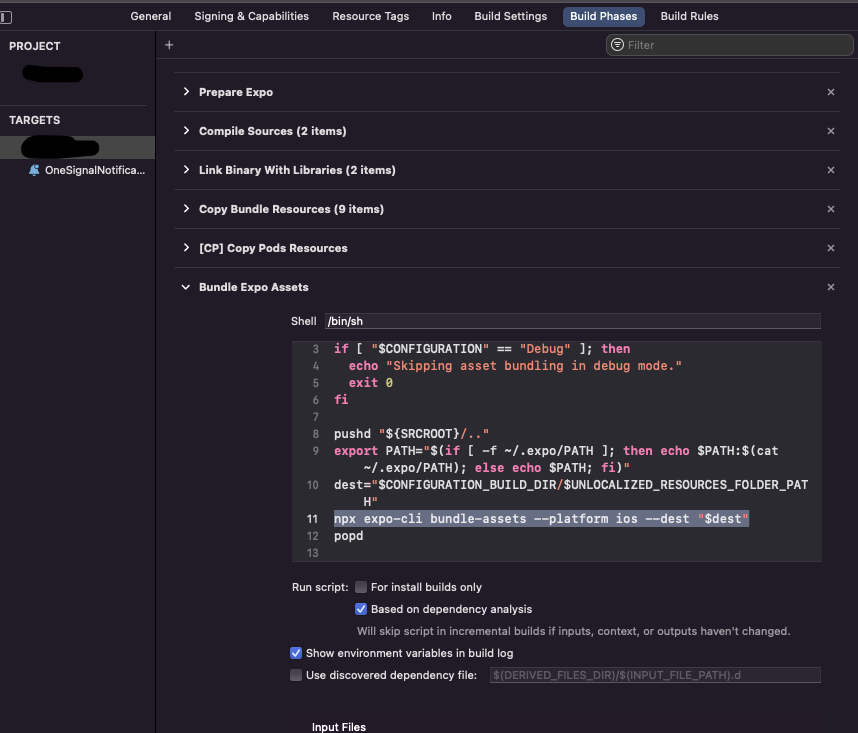Image resolution: width=858 pixels, height=733 pixels.
Task: Add a new build phase with plus
Action: coord(169,45)
